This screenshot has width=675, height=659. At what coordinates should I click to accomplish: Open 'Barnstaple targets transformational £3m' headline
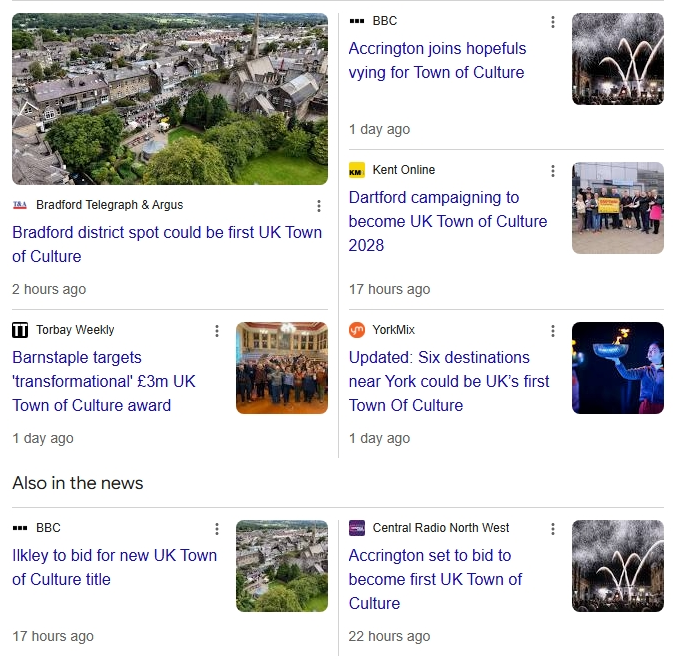click(104, 381)
